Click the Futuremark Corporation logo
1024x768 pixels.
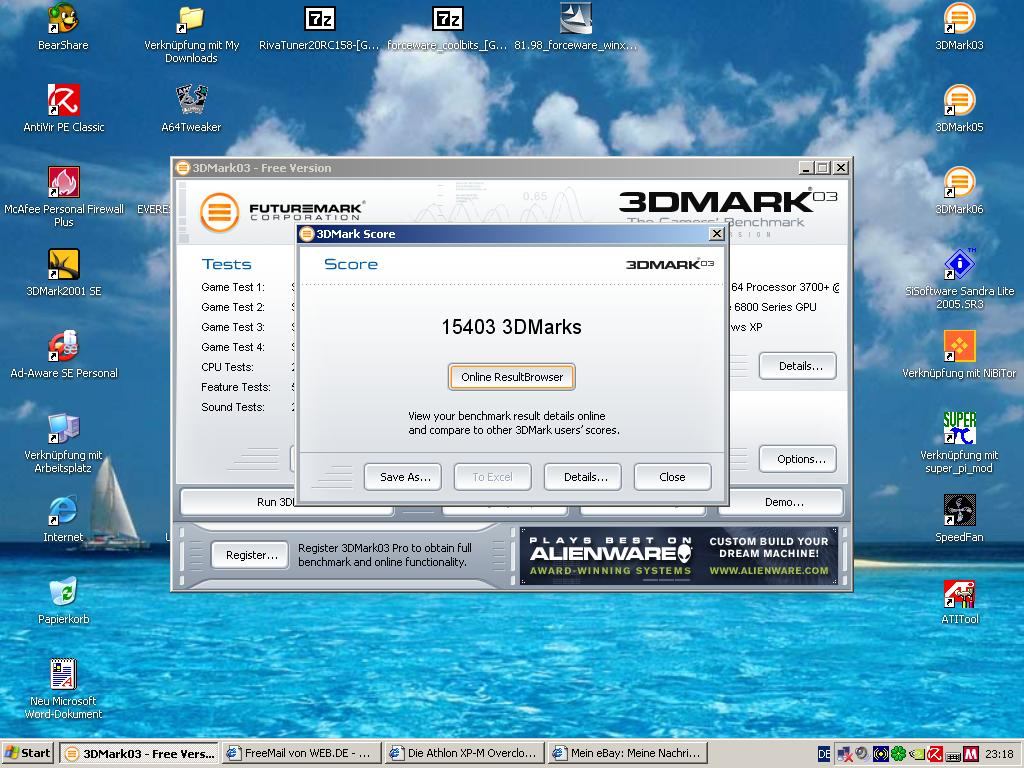[283, 212]
